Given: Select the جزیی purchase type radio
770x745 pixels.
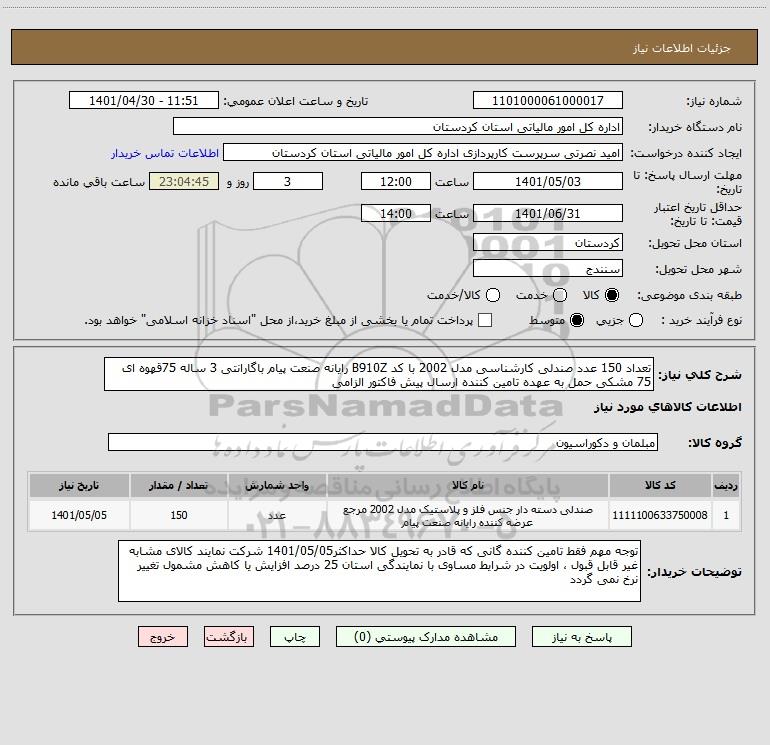Looking at the screenshot, I should coord(635,320).
